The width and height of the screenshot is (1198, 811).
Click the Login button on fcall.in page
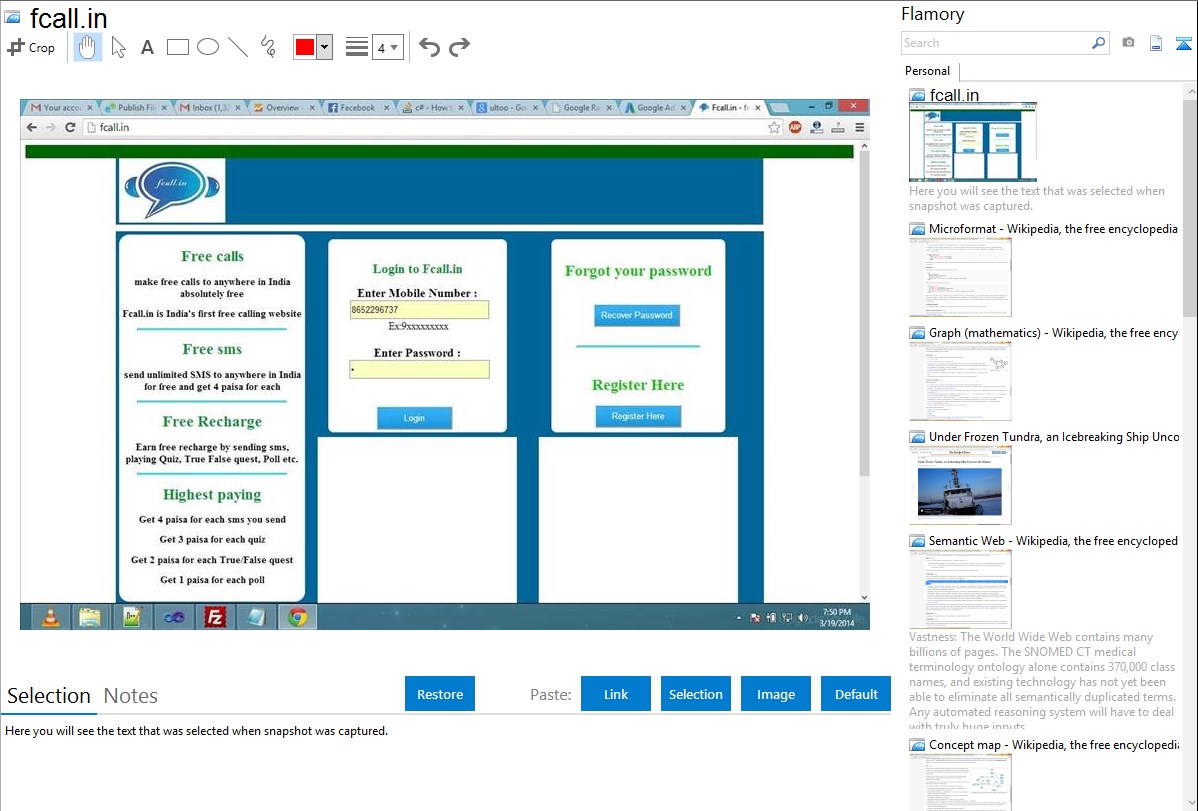[414, 418]
